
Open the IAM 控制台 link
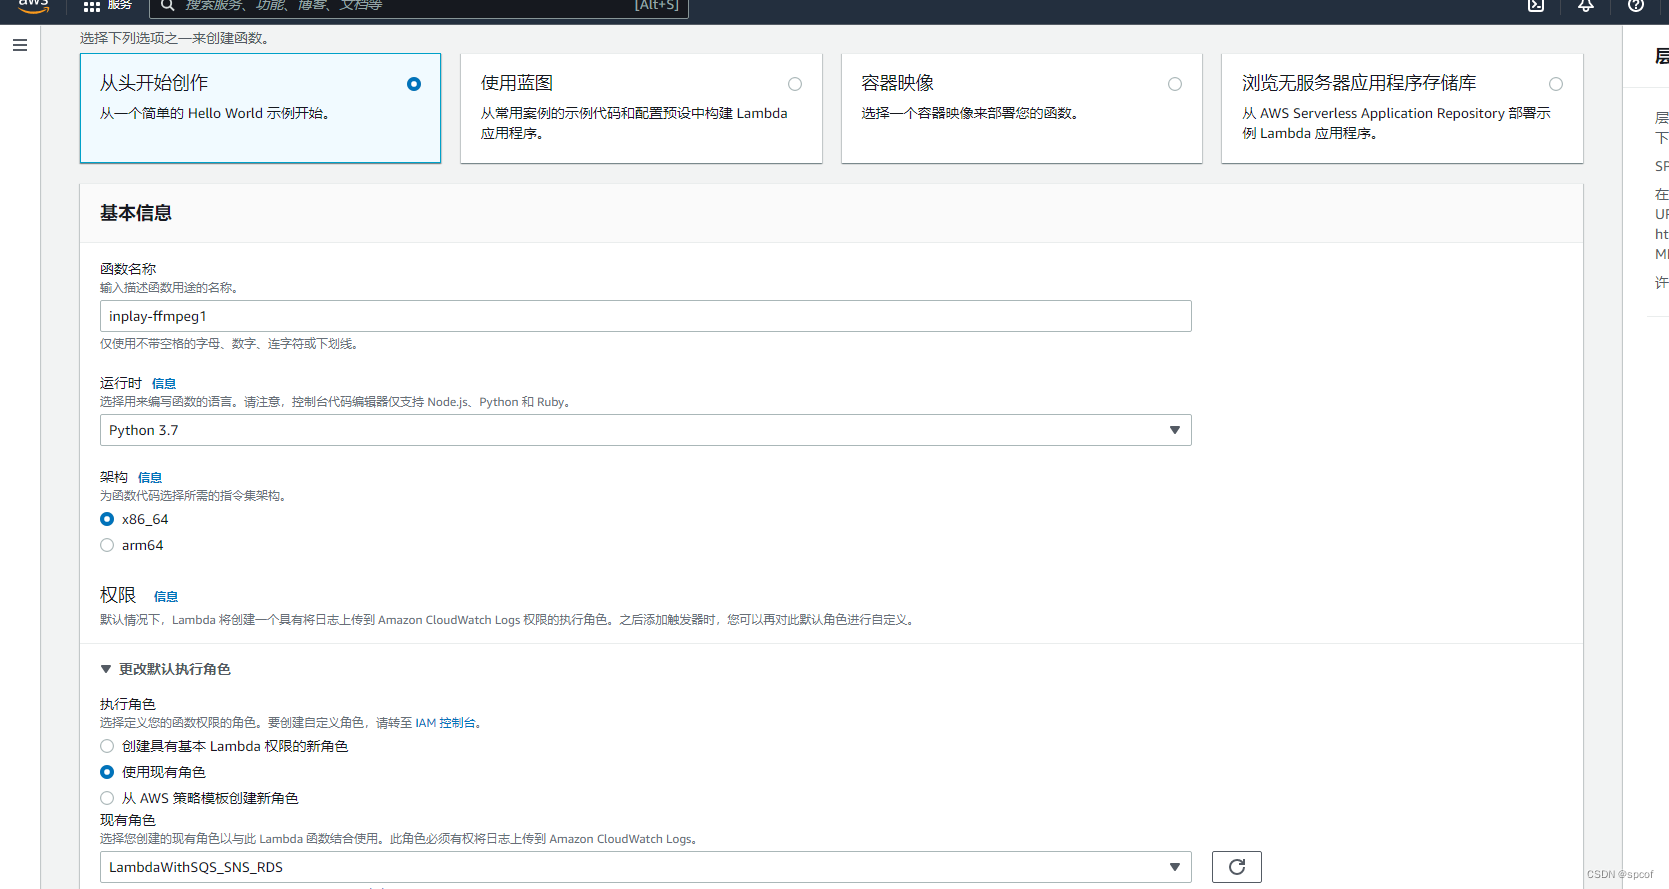[x=445, y=723]
